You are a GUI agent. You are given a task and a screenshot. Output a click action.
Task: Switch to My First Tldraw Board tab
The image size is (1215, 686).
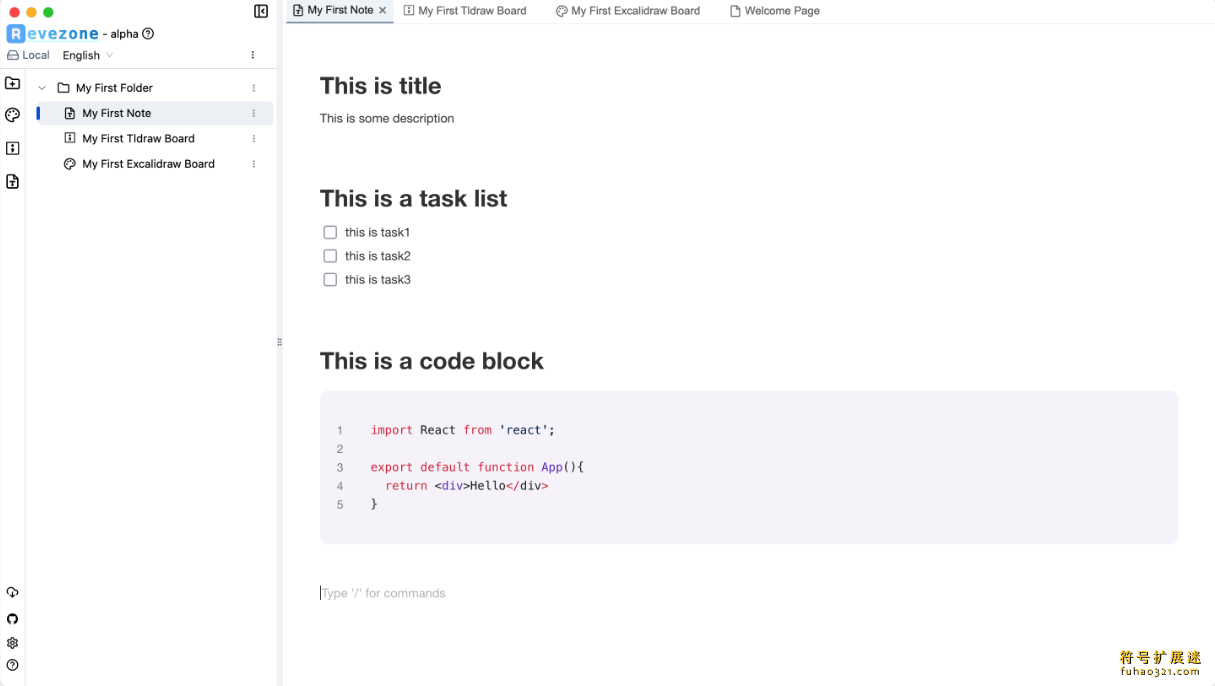coord(465,11)
